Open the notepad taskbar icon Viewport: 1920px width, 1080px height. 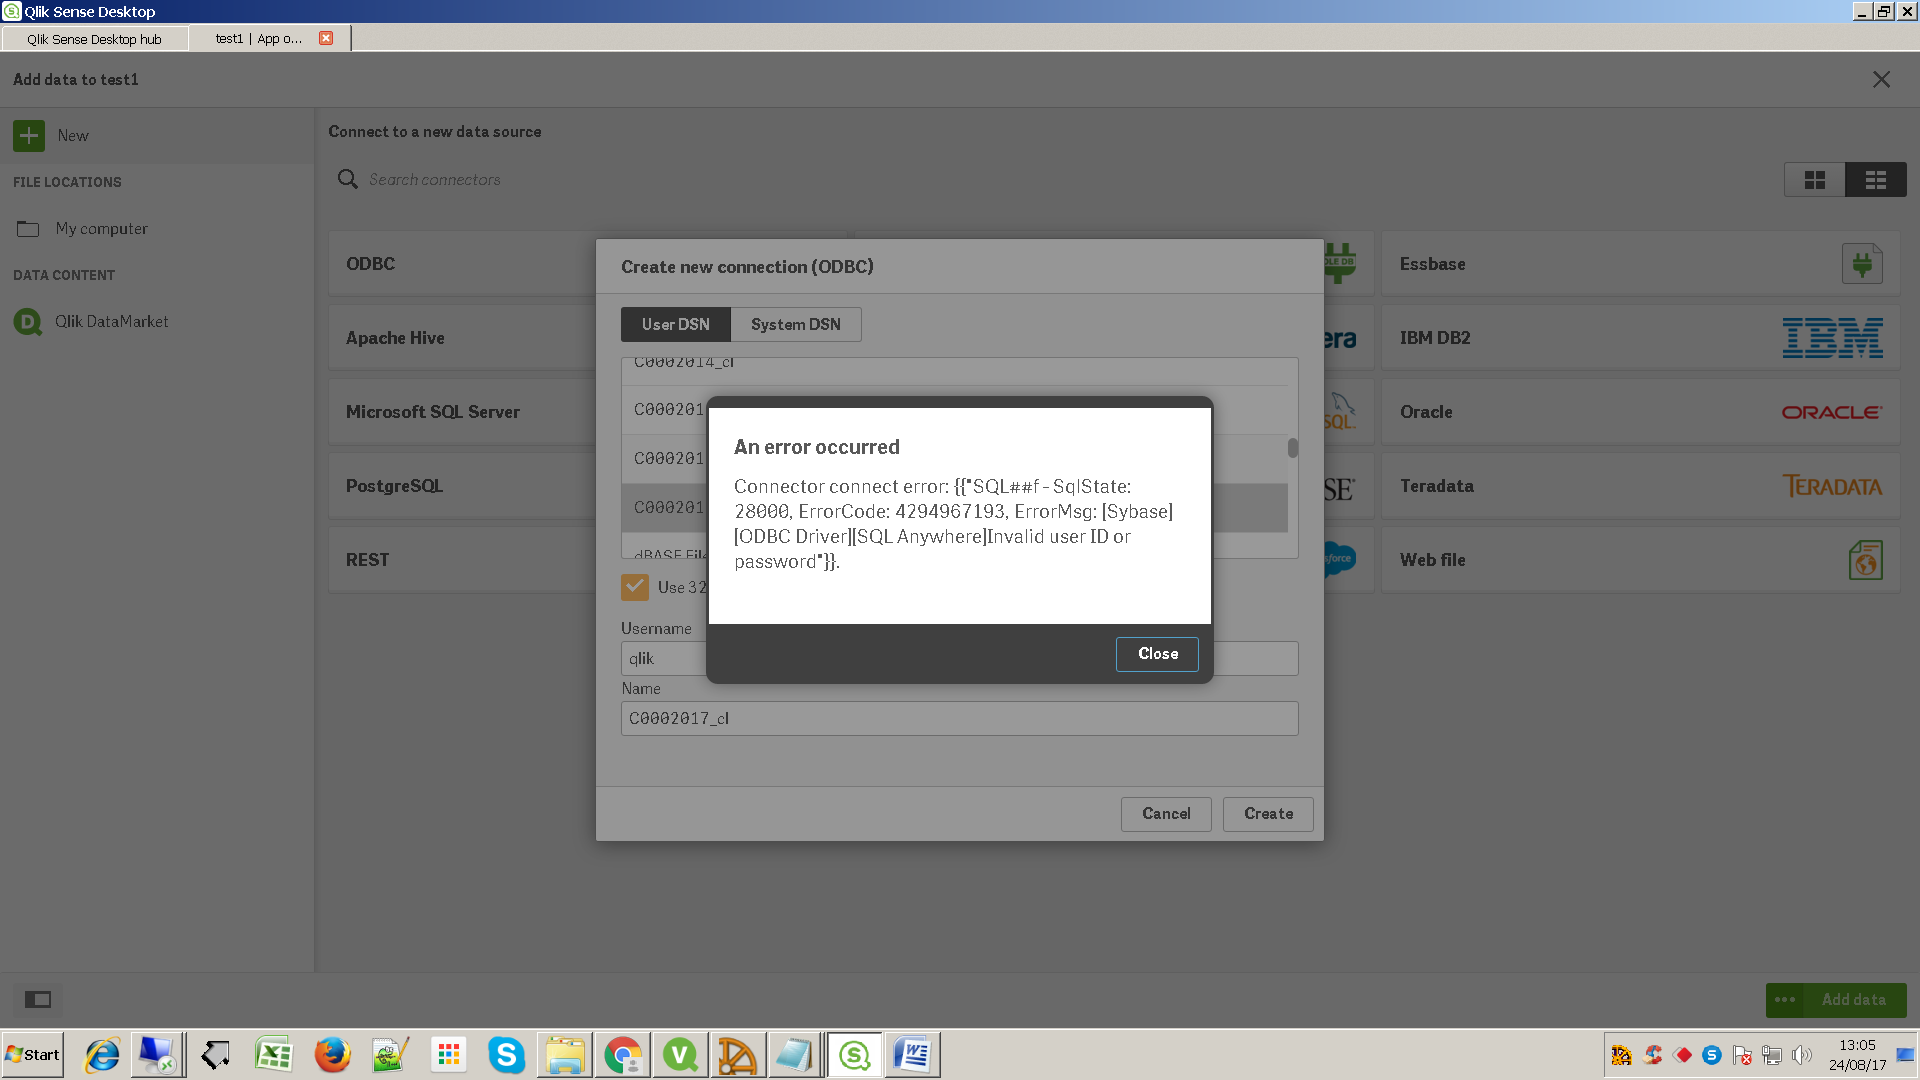click(x=795, y=1055)
